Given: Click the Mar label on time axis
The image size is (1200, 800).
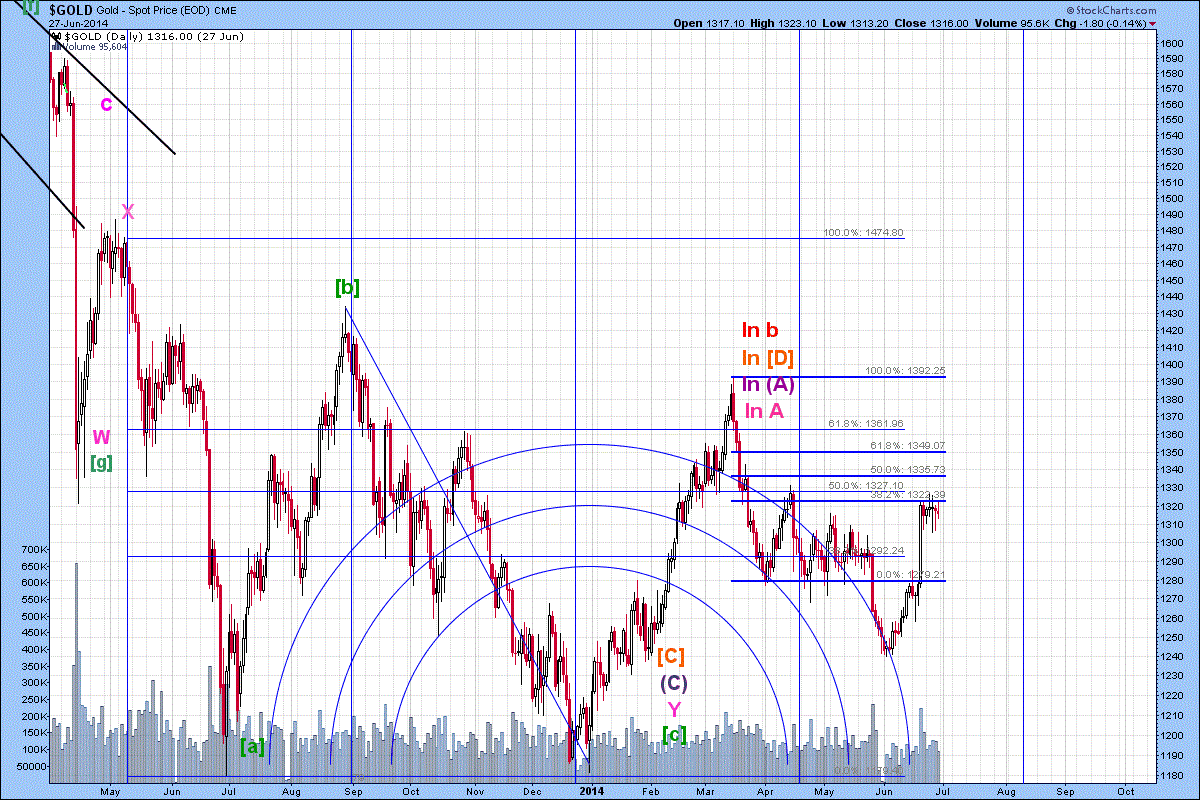Looking at the screenshot, I should (705, 790).
